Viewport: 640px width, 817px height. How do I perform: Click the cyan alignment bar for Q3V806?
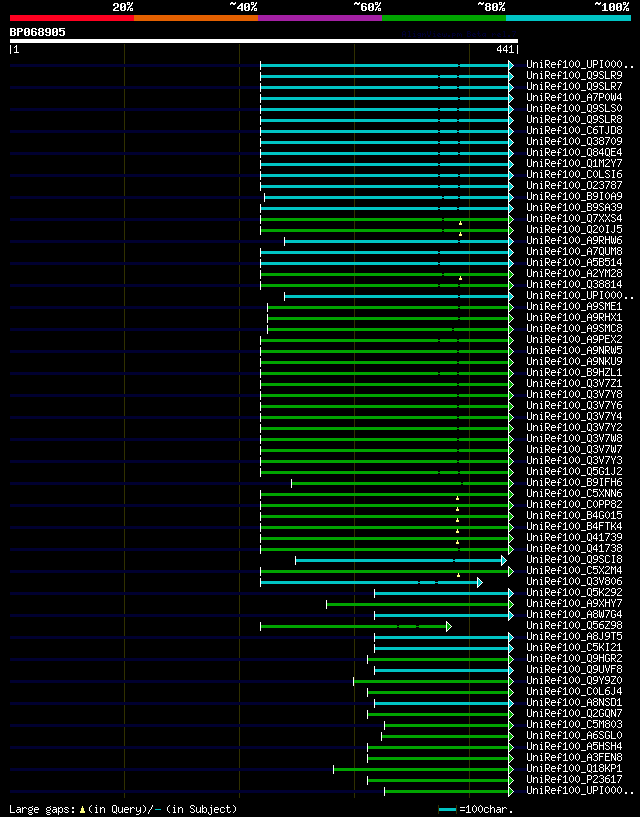[371, 582]
